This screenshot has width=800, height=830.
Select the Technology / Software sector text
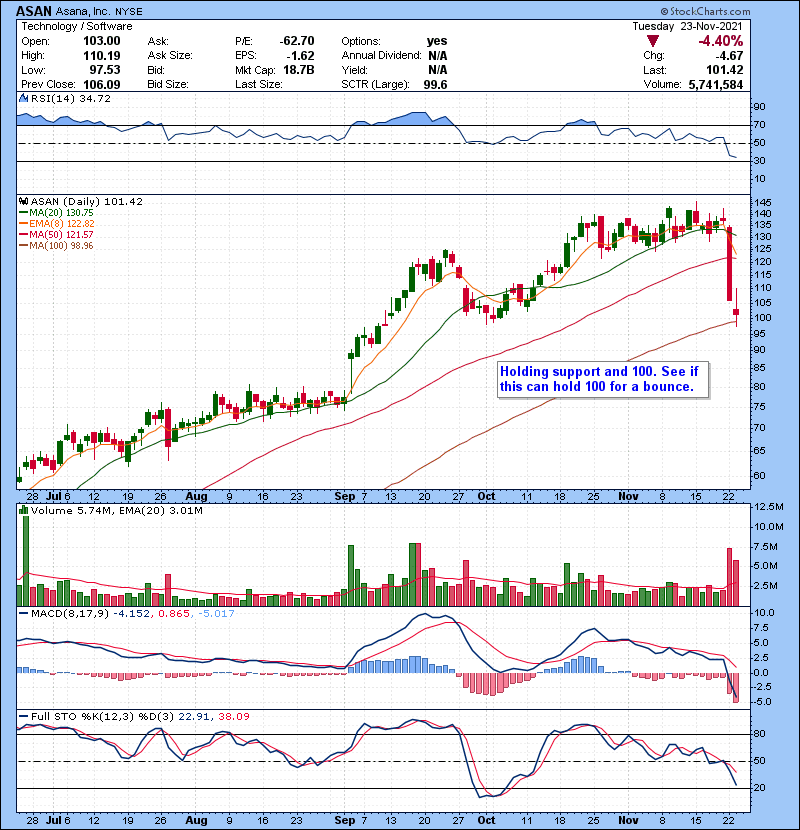77,26
